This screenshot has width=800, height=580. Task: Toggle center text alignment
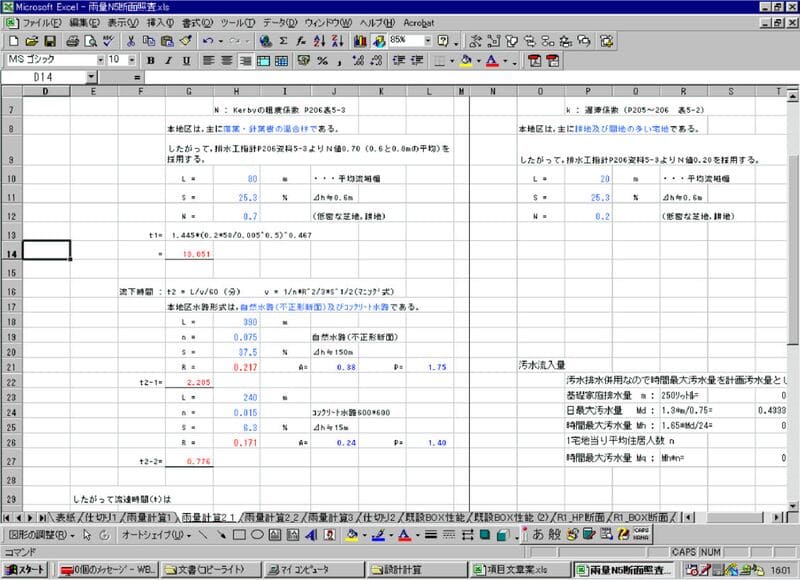tap(227, 61)
